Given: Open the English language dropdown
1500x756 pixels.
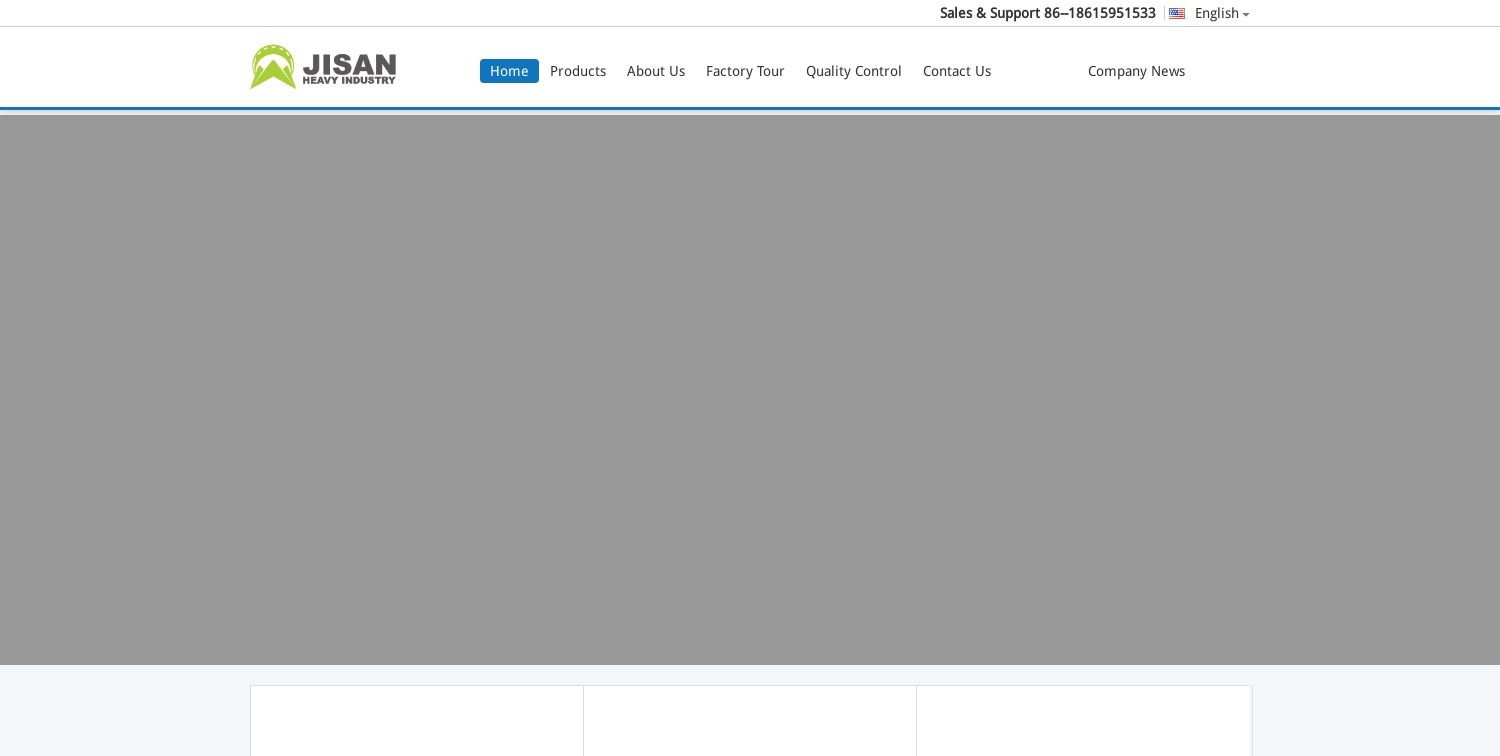Looking at the screenshot, I should click(1217, 13).
